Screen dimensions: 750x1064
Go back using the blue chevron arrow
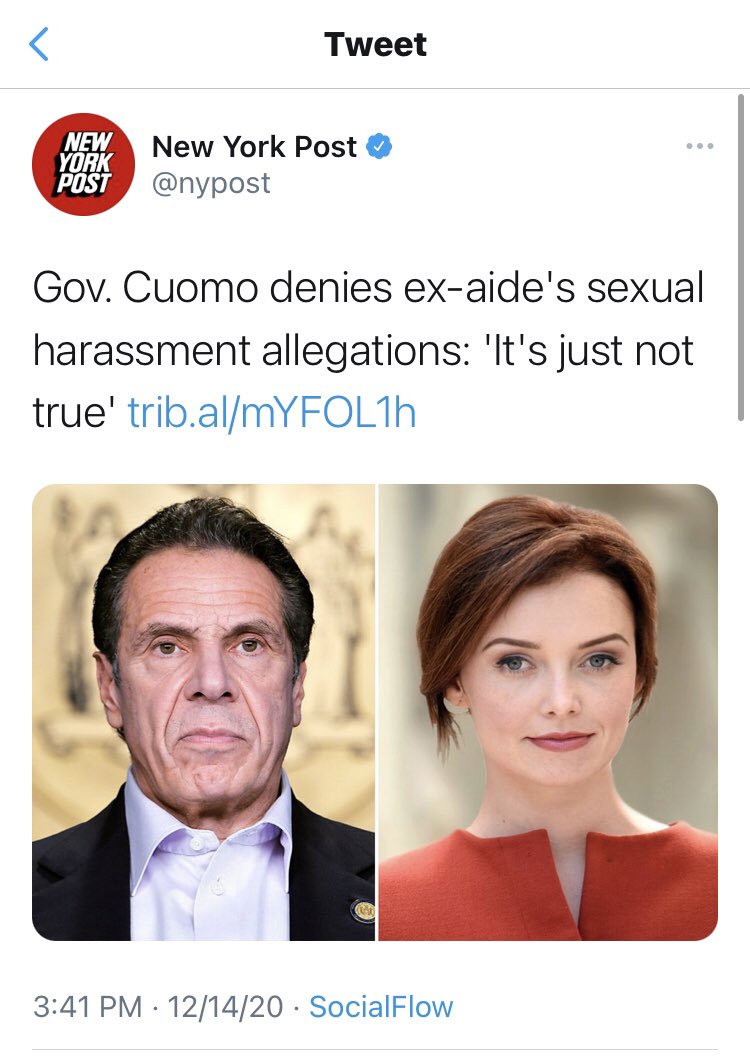pyautogui.click(x=39, y=44)
